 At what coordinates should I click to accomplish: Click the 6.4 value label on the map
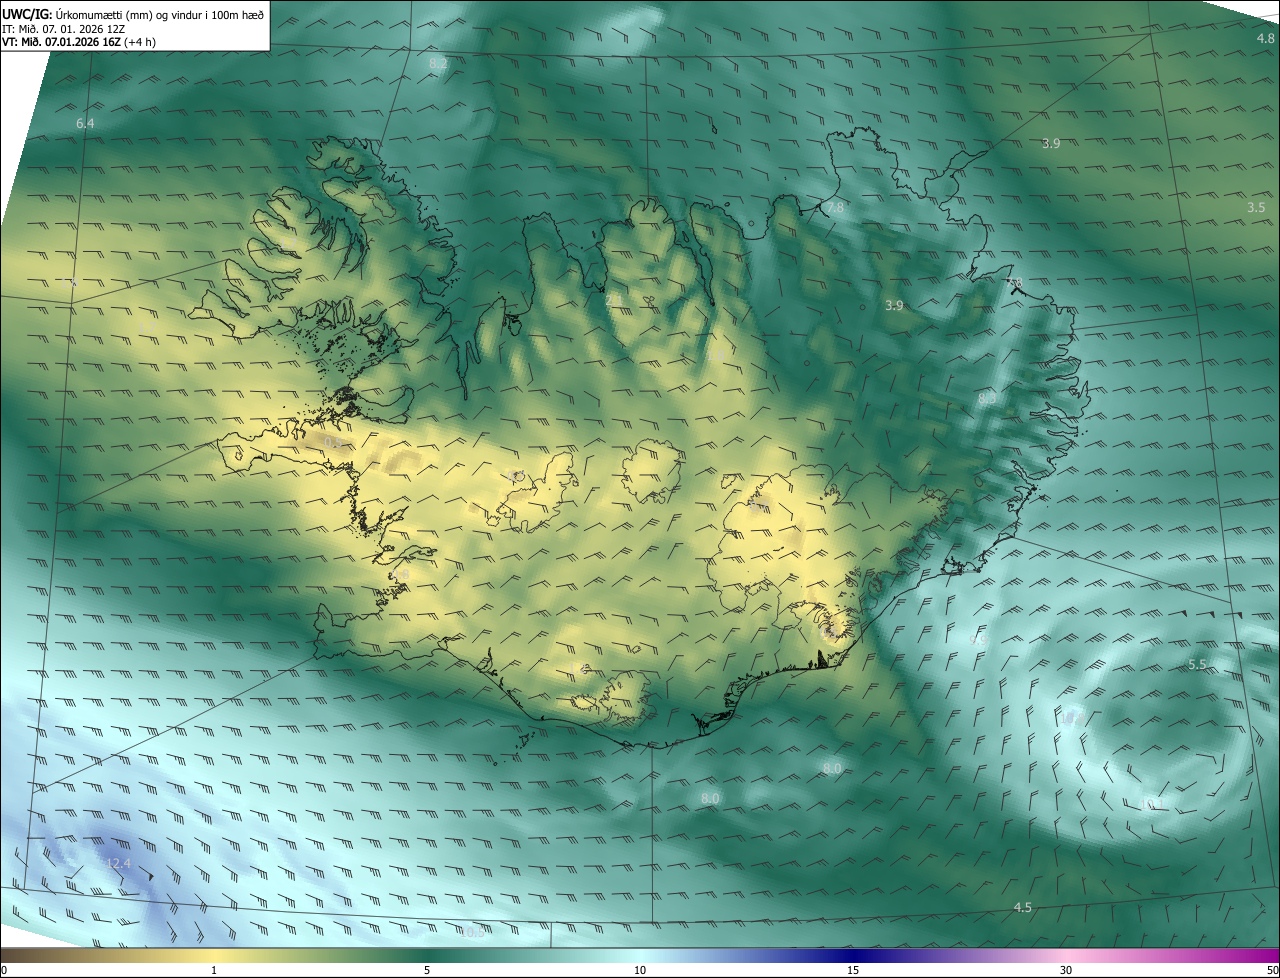click(85, 123)
